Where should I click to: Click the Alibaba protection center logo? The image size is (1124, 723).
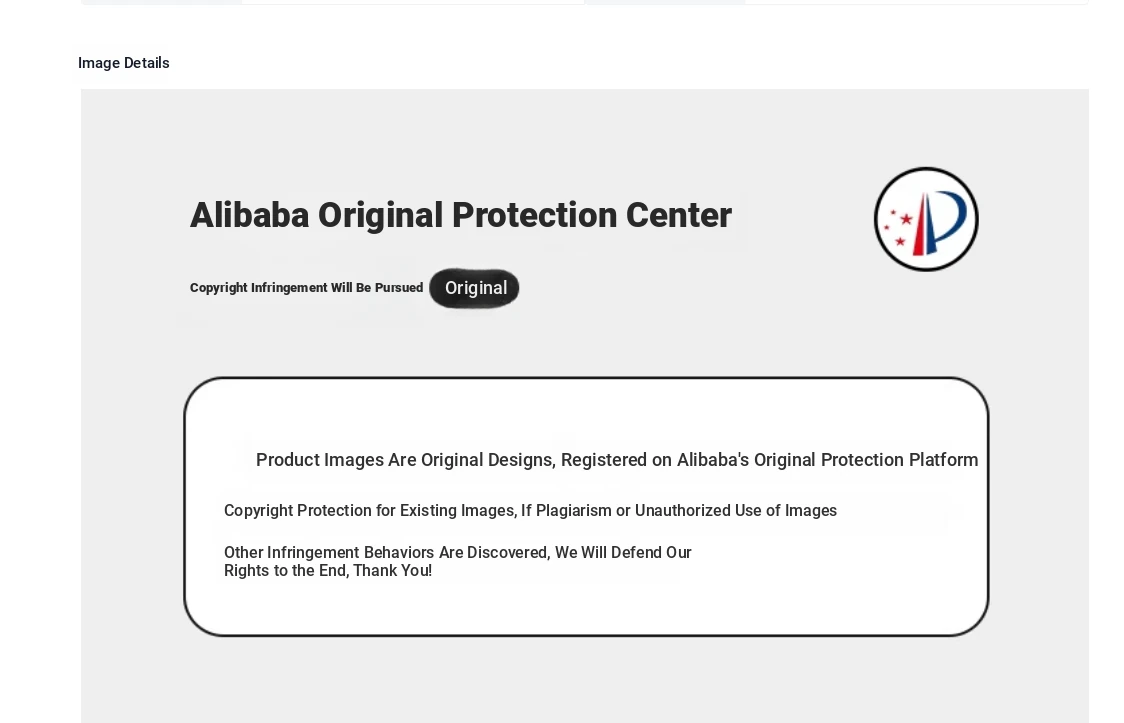pos(926,219)
